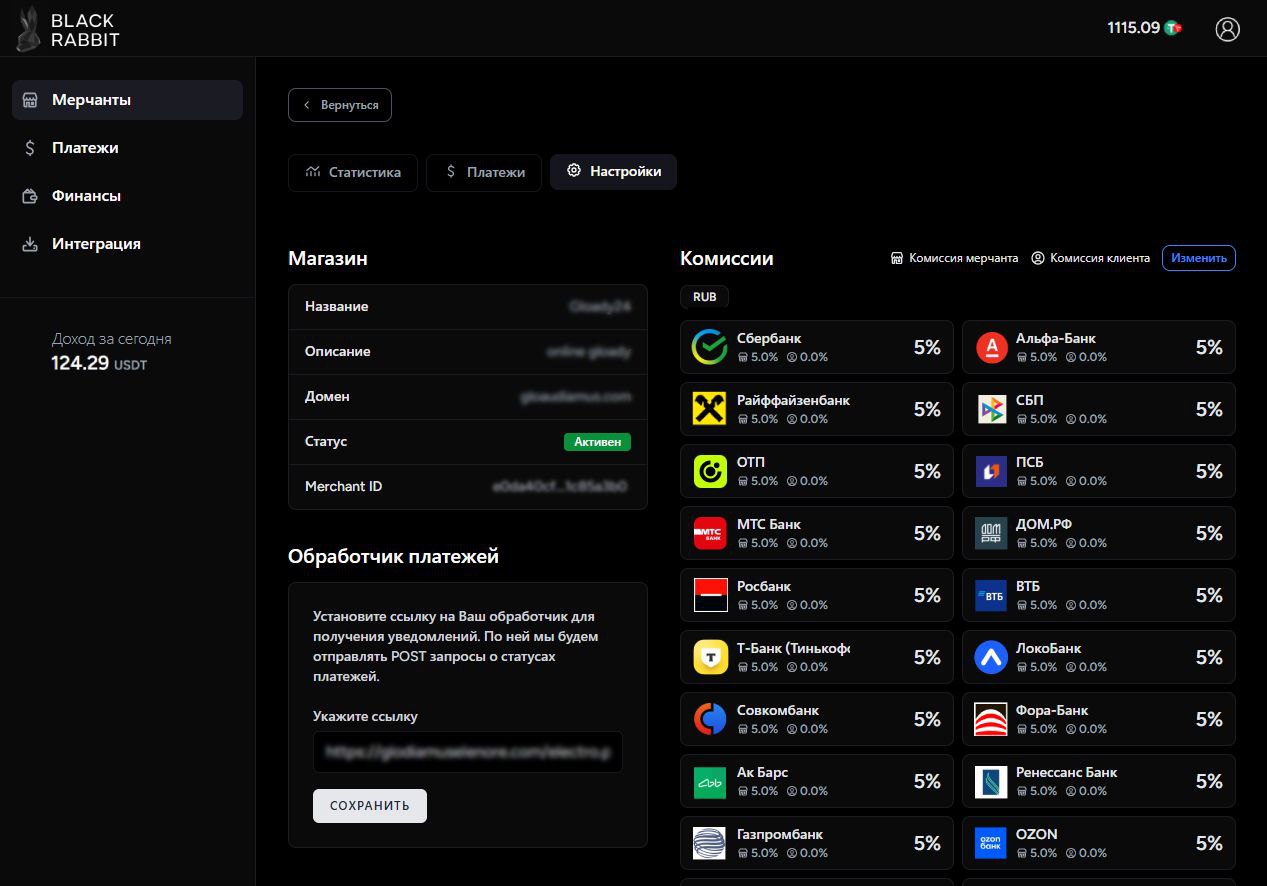This screenshot has height=886, width=1267.
Task: Open Мерчанты in the sidebar
Action: click(x=127, y=100)
